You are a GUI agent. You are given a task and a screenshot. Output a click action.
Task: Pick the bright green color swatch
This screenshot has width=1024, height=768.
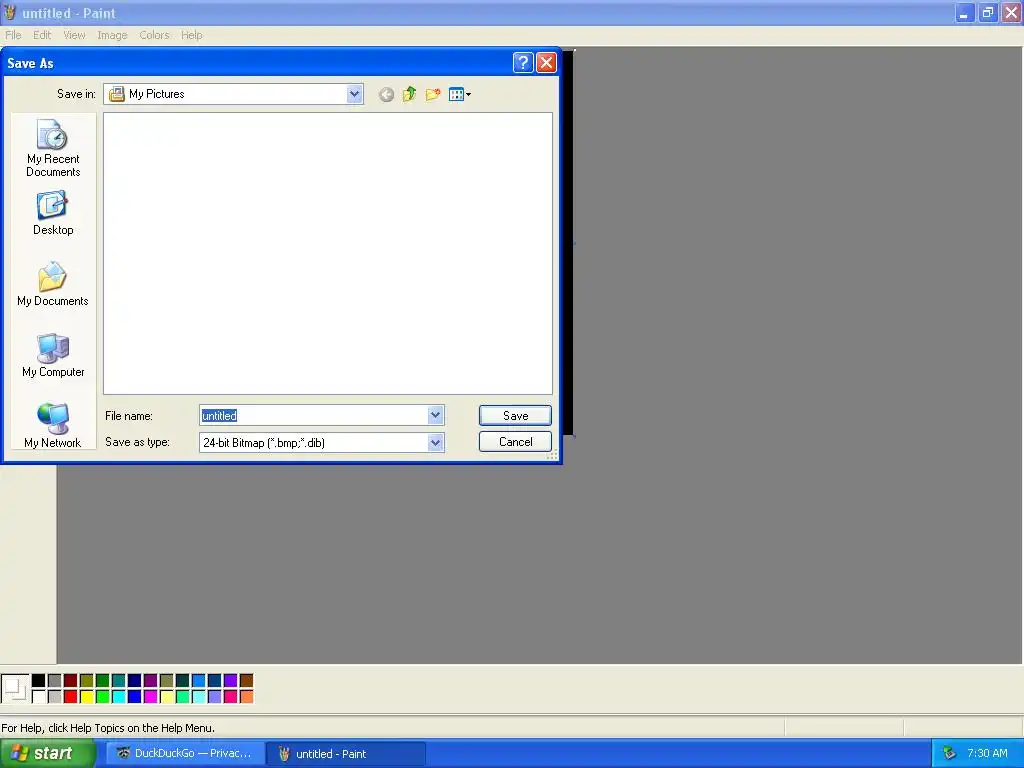click(x=103, y=696)
